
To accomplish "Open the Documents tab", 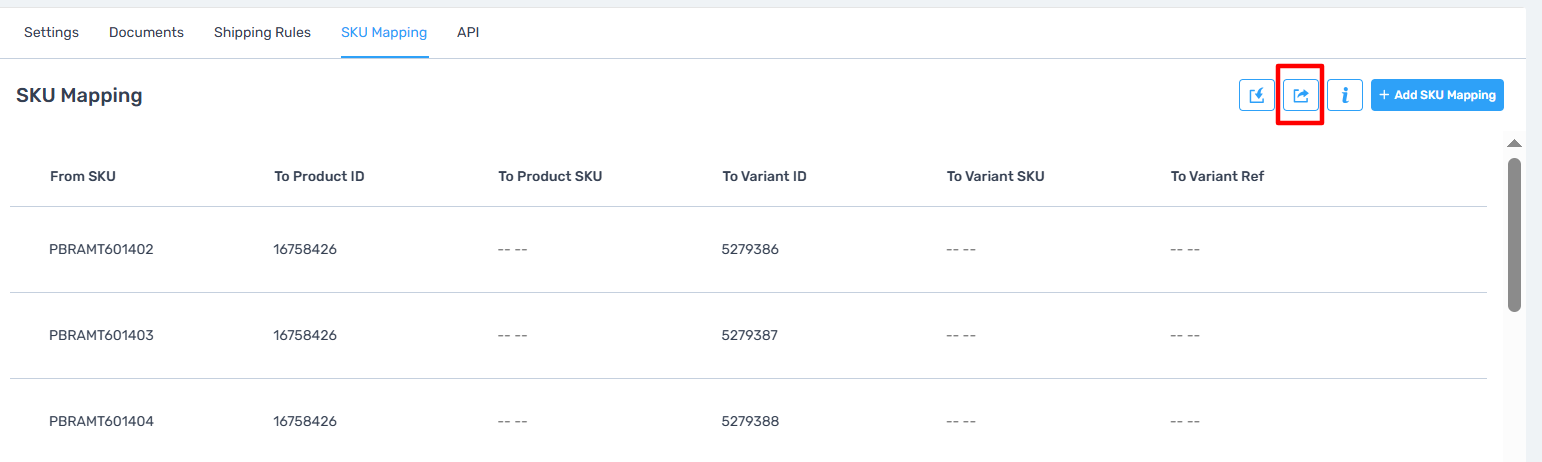I will point(146,32).
